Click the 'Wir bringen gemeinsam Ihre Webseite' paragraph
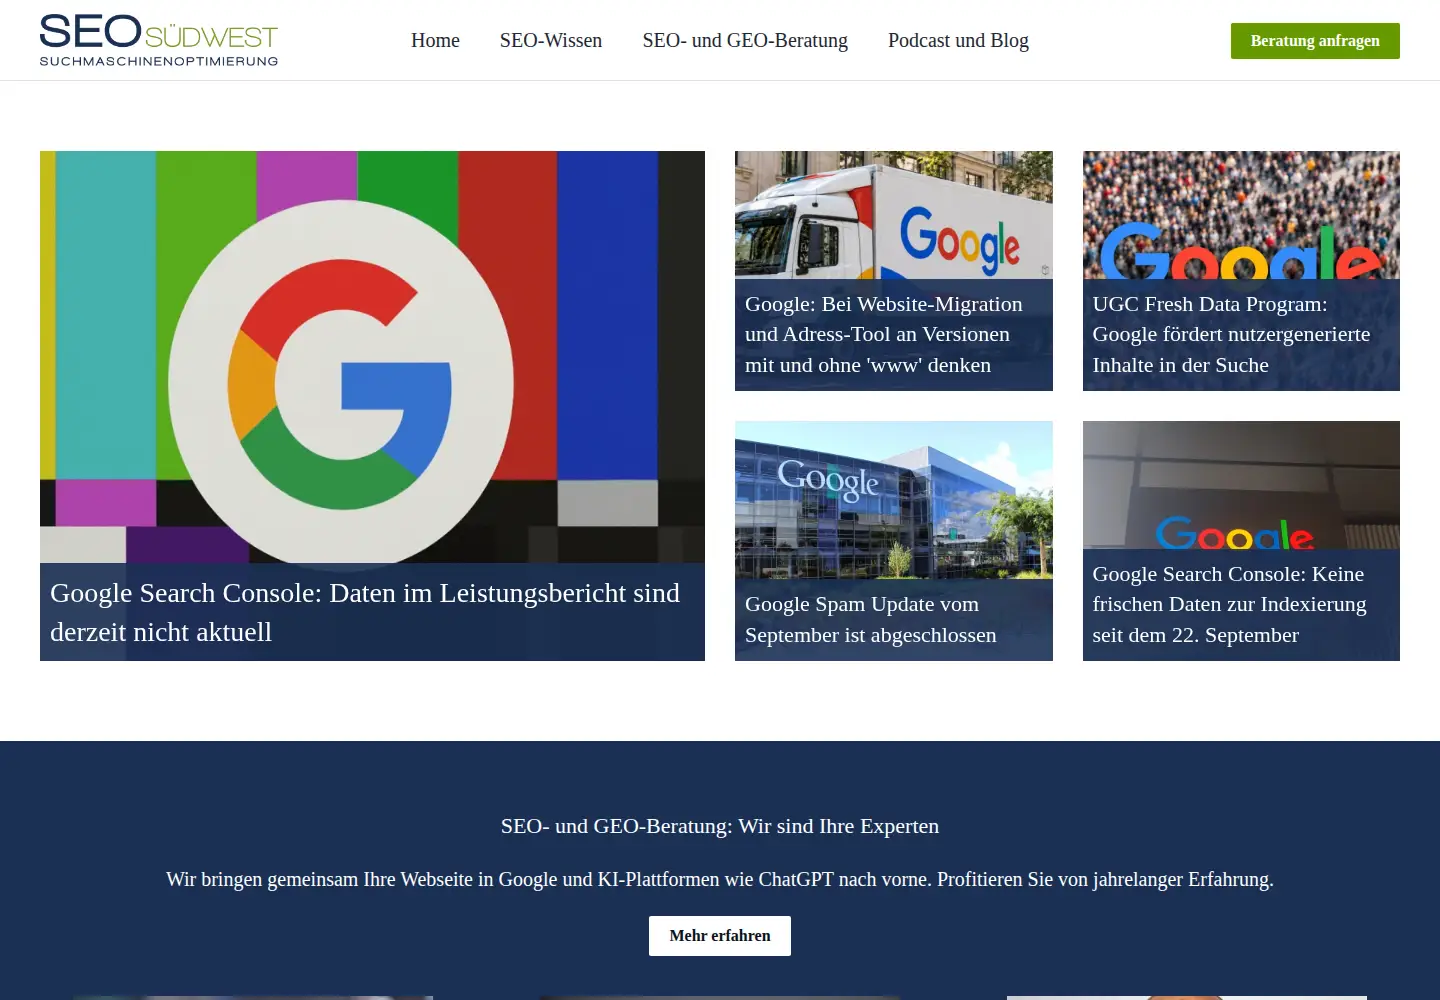This screenshot has width=1440, height=1000. (720, 879)
